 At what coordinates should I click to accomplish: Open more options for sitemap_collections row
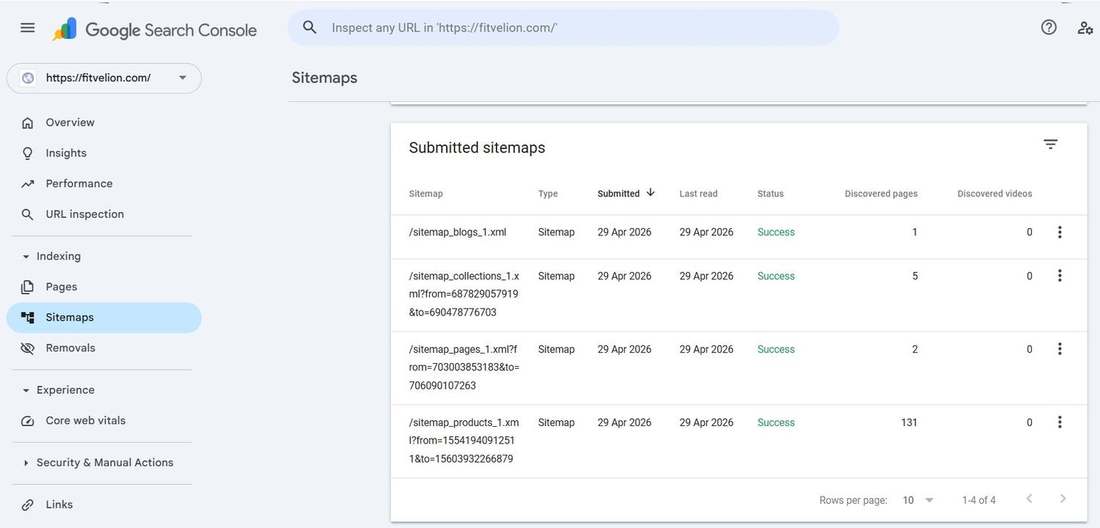[x=1059, y=276]
